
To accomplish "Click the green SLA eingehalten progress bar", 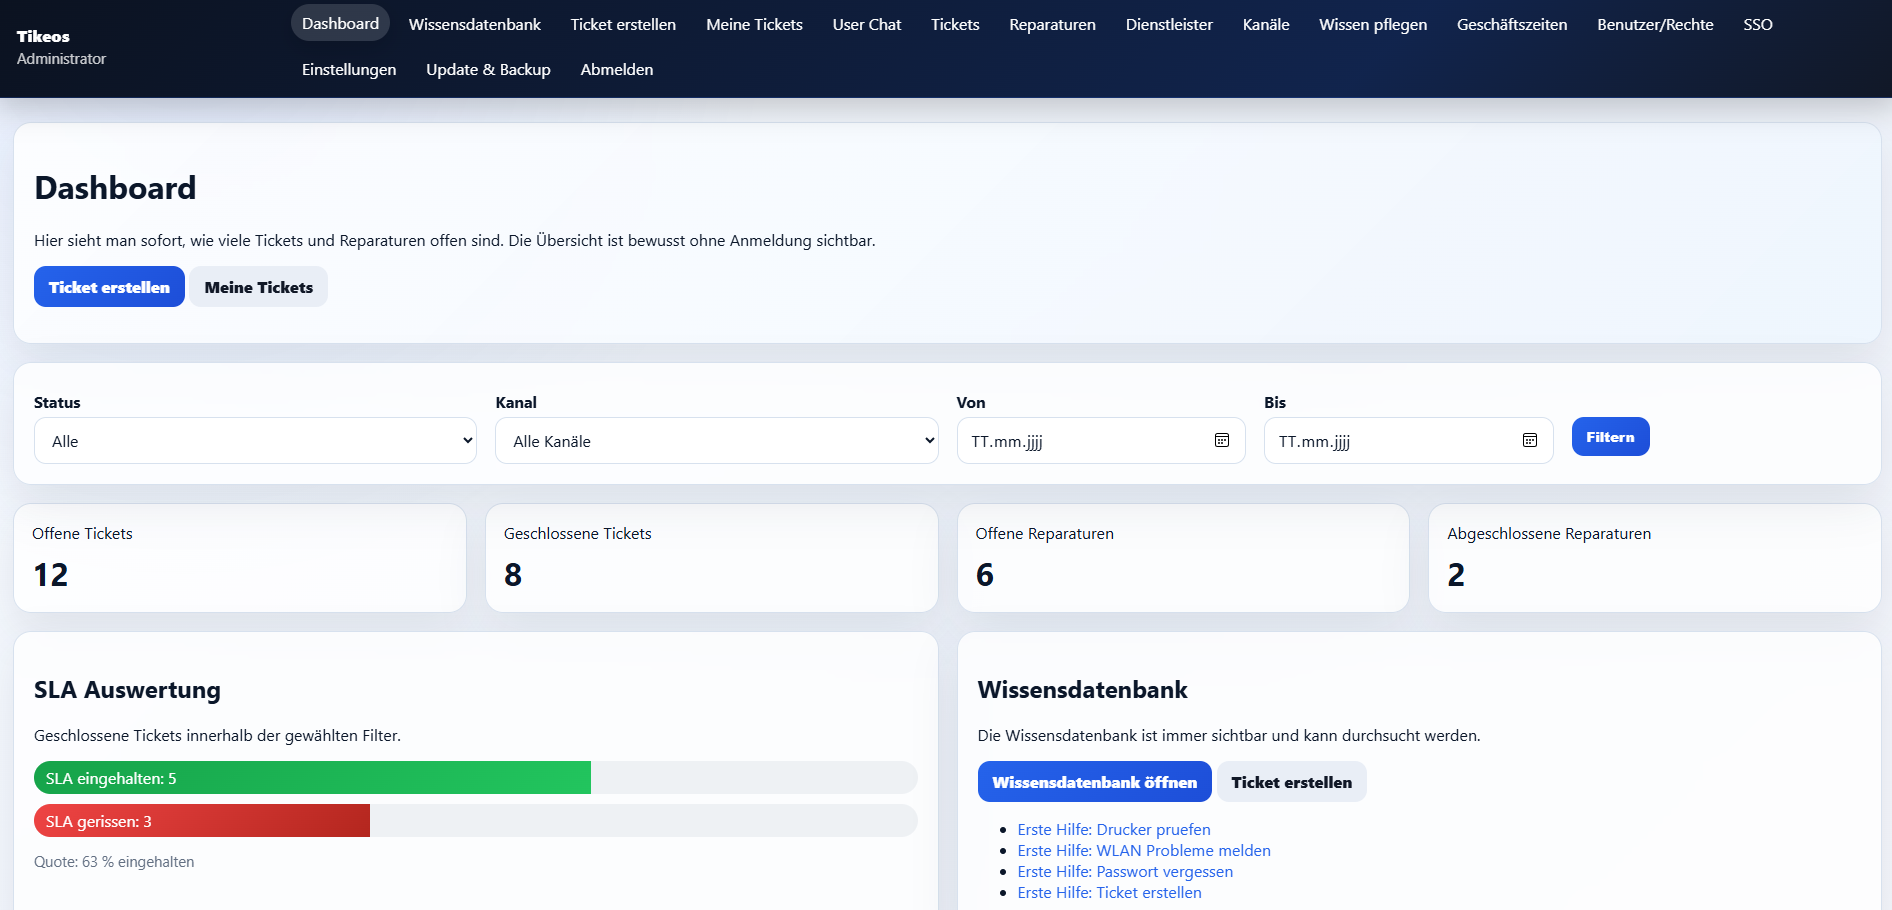I will (x=312, y=778).
